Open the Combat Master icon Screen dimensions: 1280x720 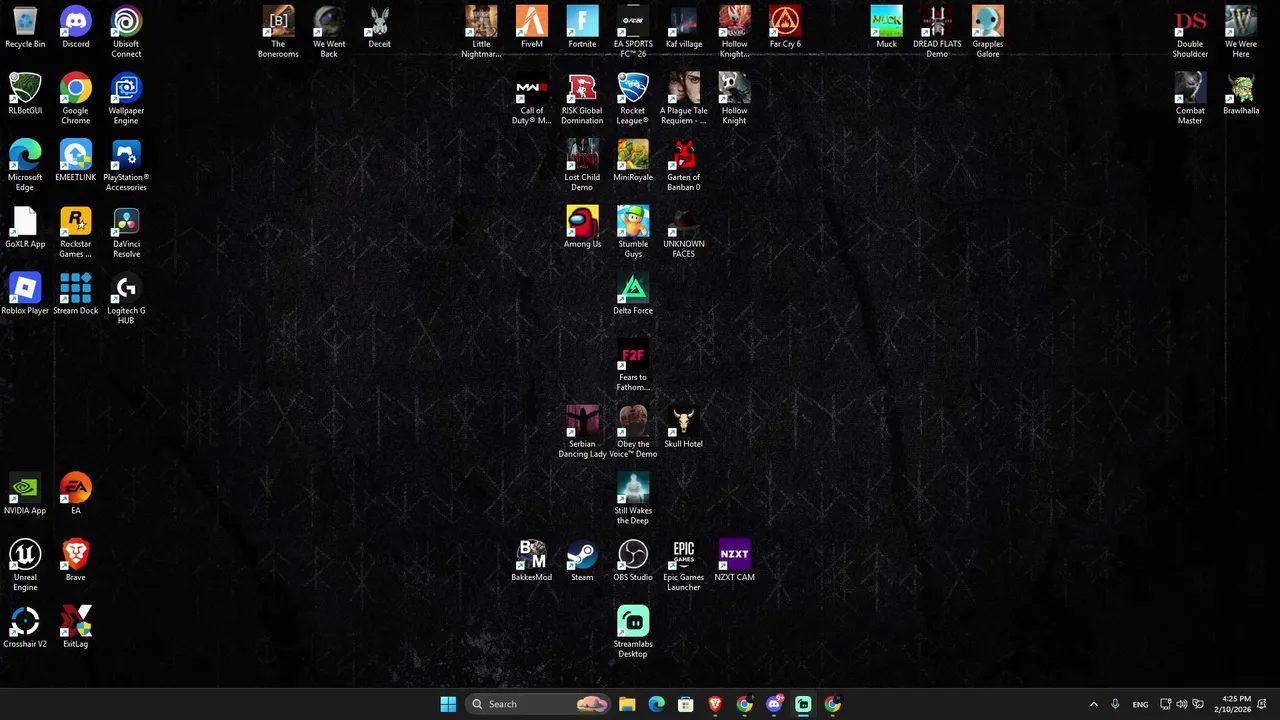tap(1190, 99)
